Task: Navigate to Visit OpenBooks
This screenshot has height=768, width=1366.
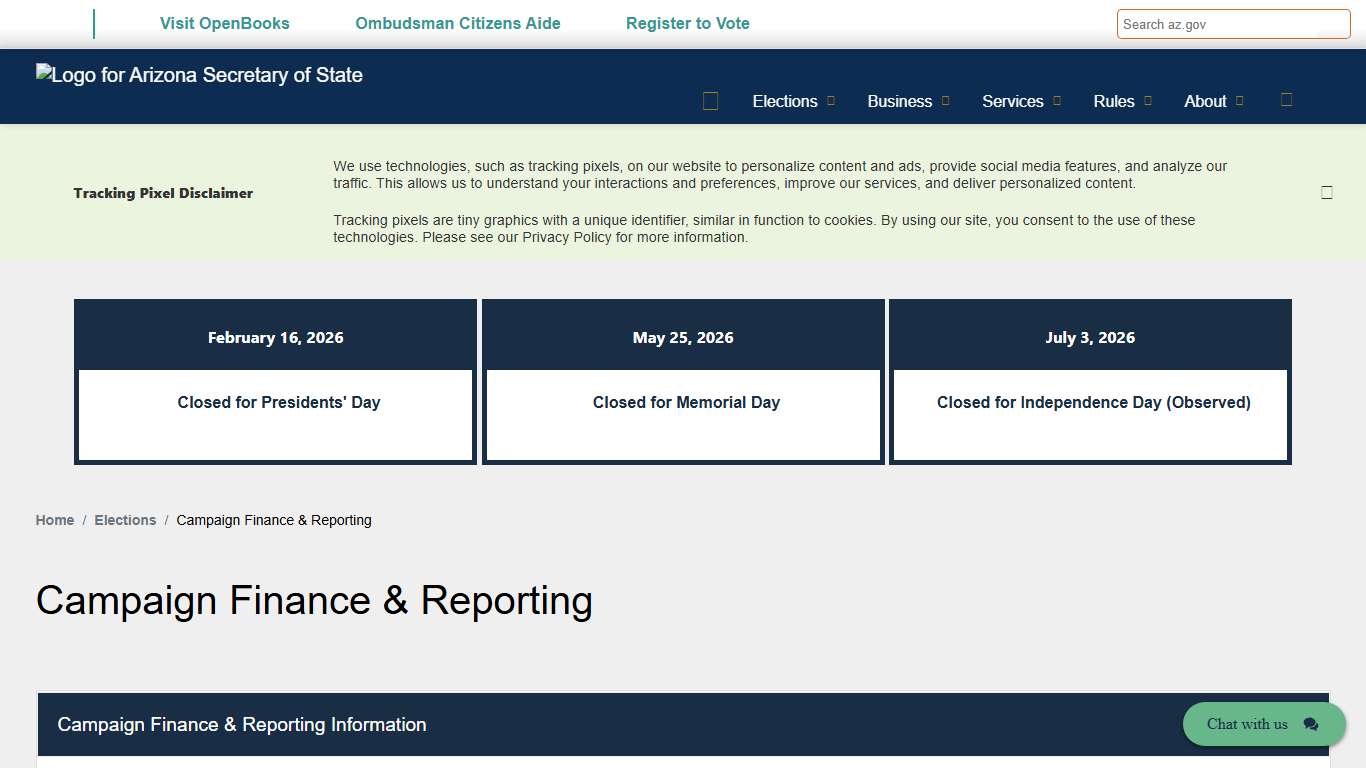Action: 224,23
